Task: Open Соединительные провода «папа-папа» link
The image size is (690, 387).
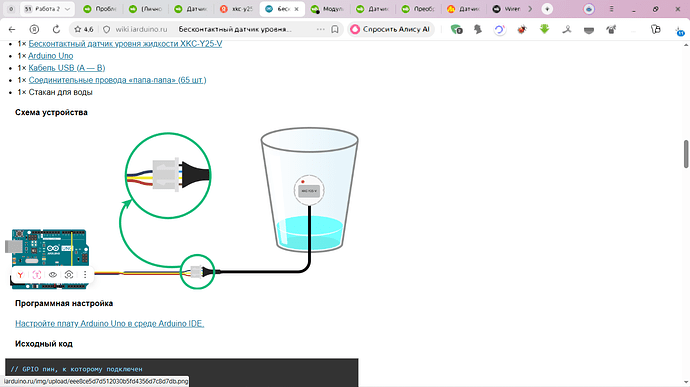Action: click(117, 80)
